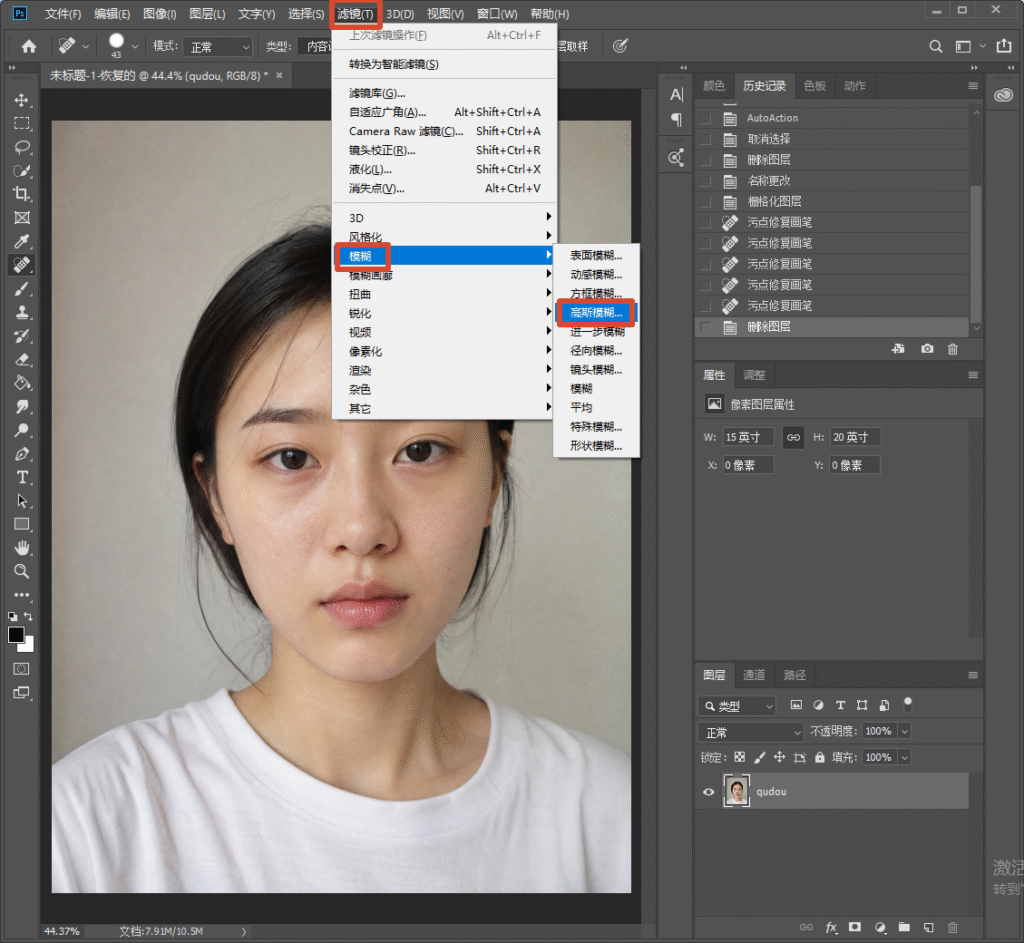Click the qudou layer thumbnail
This screenshot has height=943, width=1024.
(737, 791)
